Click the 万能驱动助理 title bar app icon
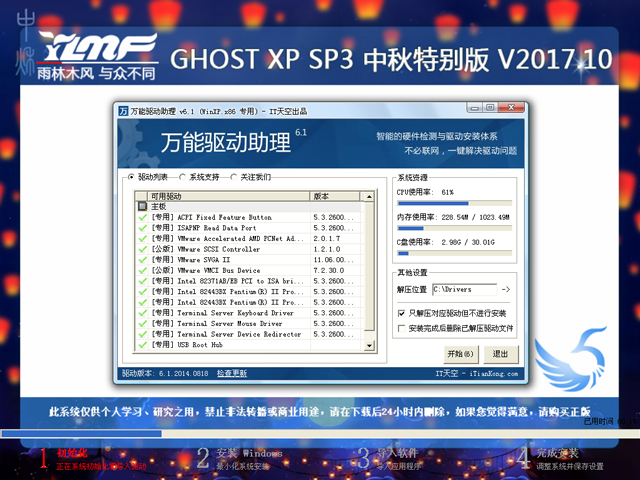This screenshot has width=640, height=480. point(122,110)
